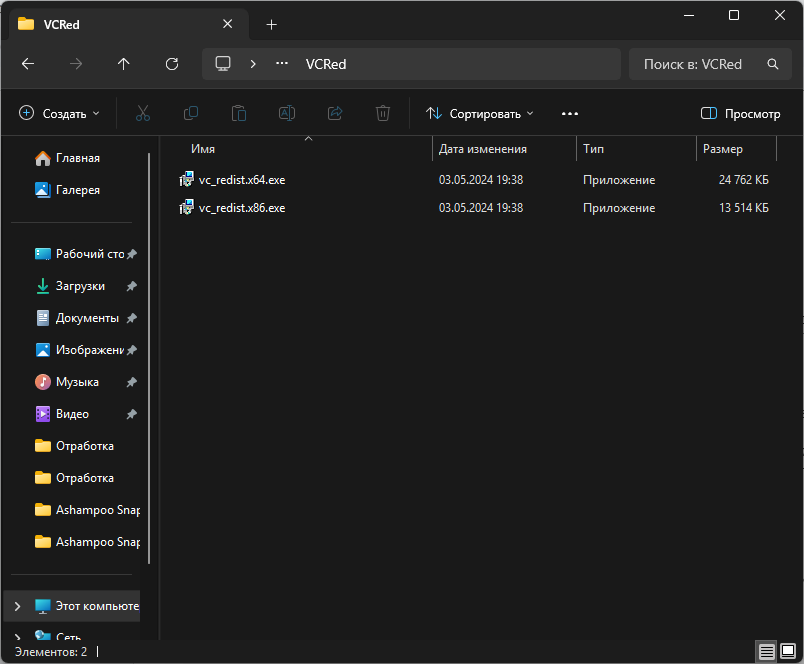Sort files by Размер column header

click(723, 149)
